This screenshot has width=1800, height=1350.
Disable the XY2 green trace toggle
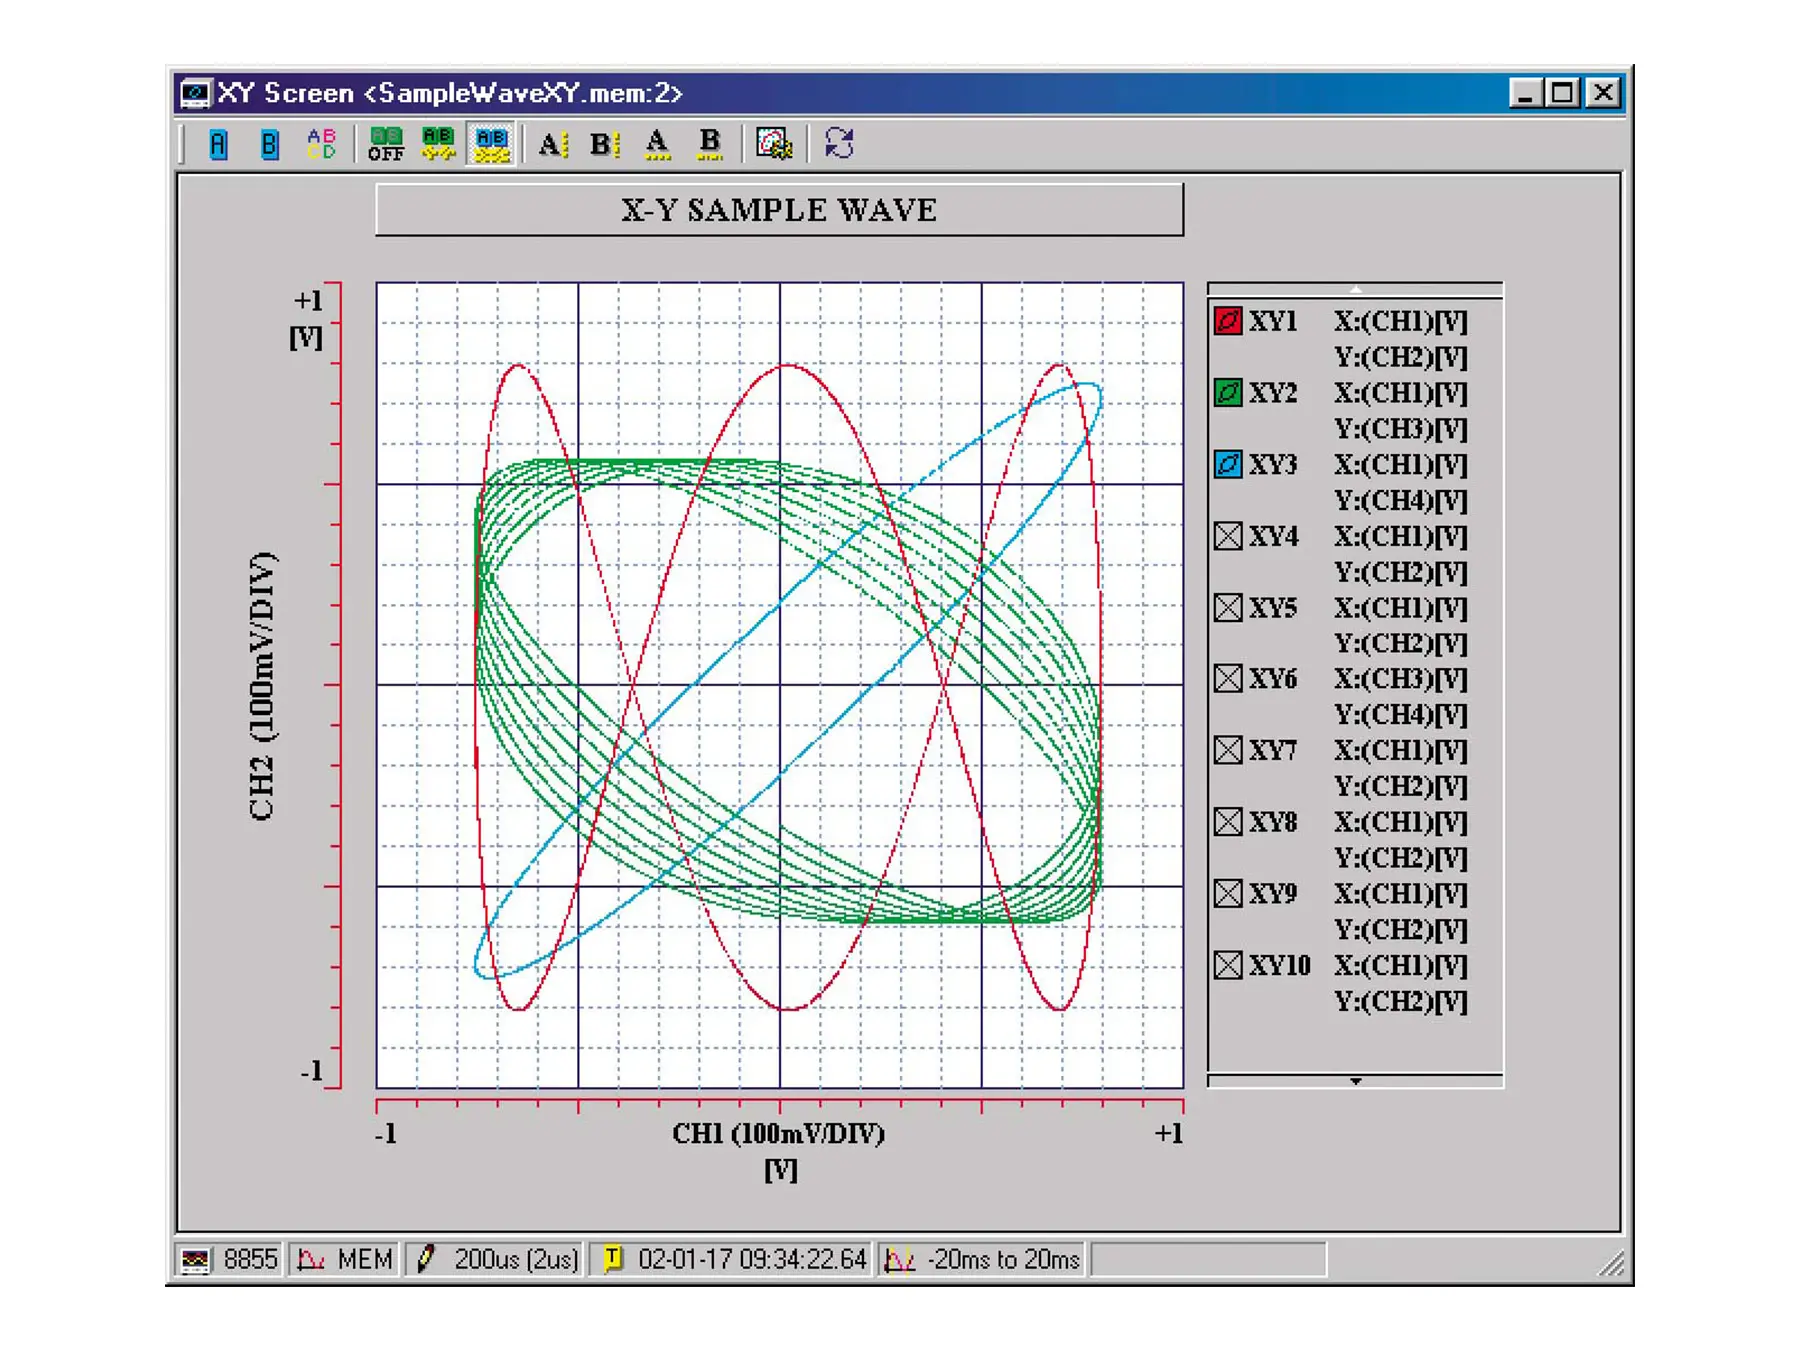point(1227,393)
